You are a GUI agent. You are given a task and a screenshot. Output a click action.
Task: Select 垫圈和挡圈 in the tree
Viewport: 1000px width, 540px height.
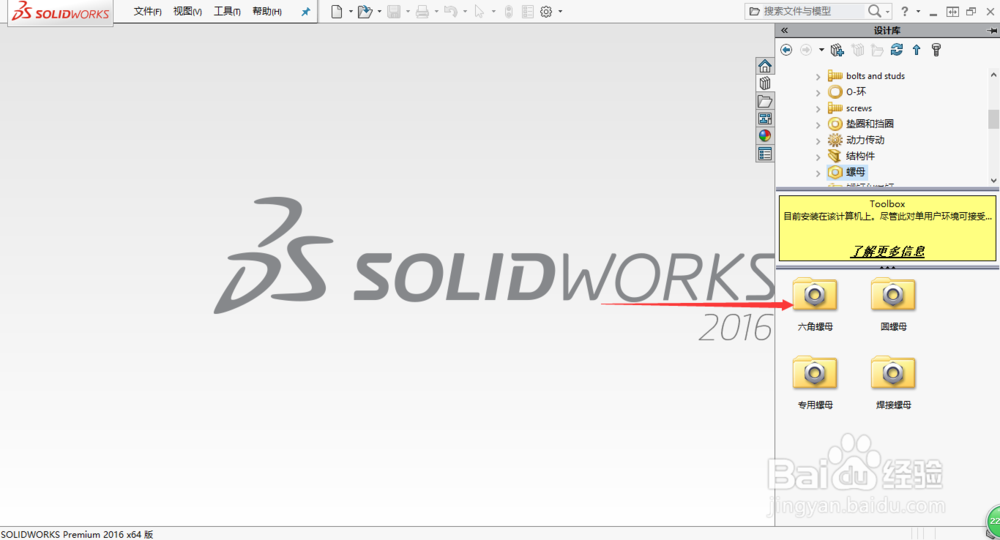pos(869,124)
